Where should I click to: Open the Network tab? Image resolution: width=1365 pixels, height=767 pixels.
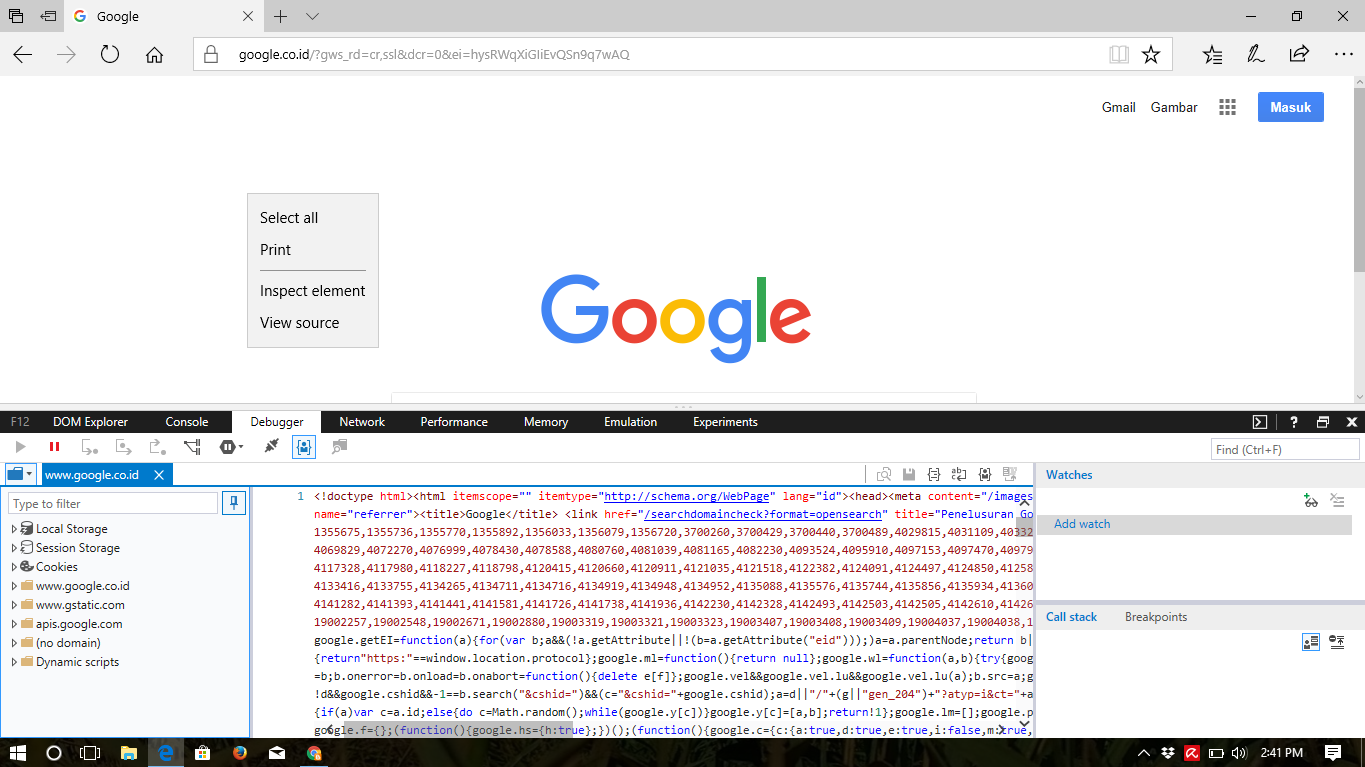(362, 422)
